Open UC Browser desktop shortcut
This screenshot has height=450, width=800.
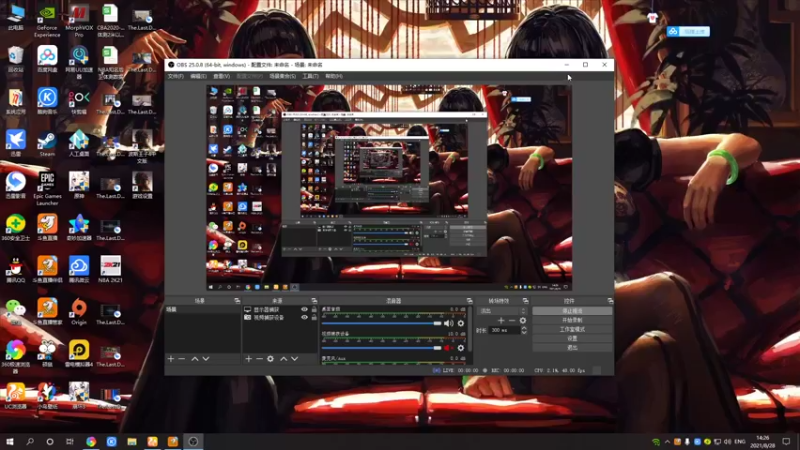(x=16, y=396)
